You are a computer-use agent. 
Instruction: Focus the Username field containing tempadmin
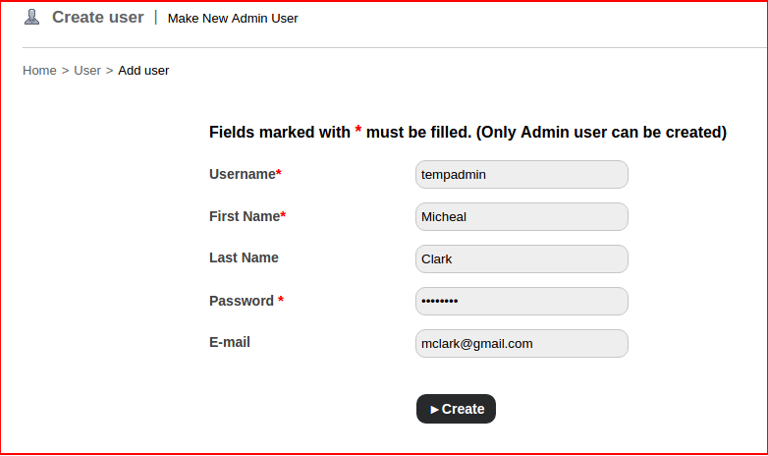click(521, 174)
